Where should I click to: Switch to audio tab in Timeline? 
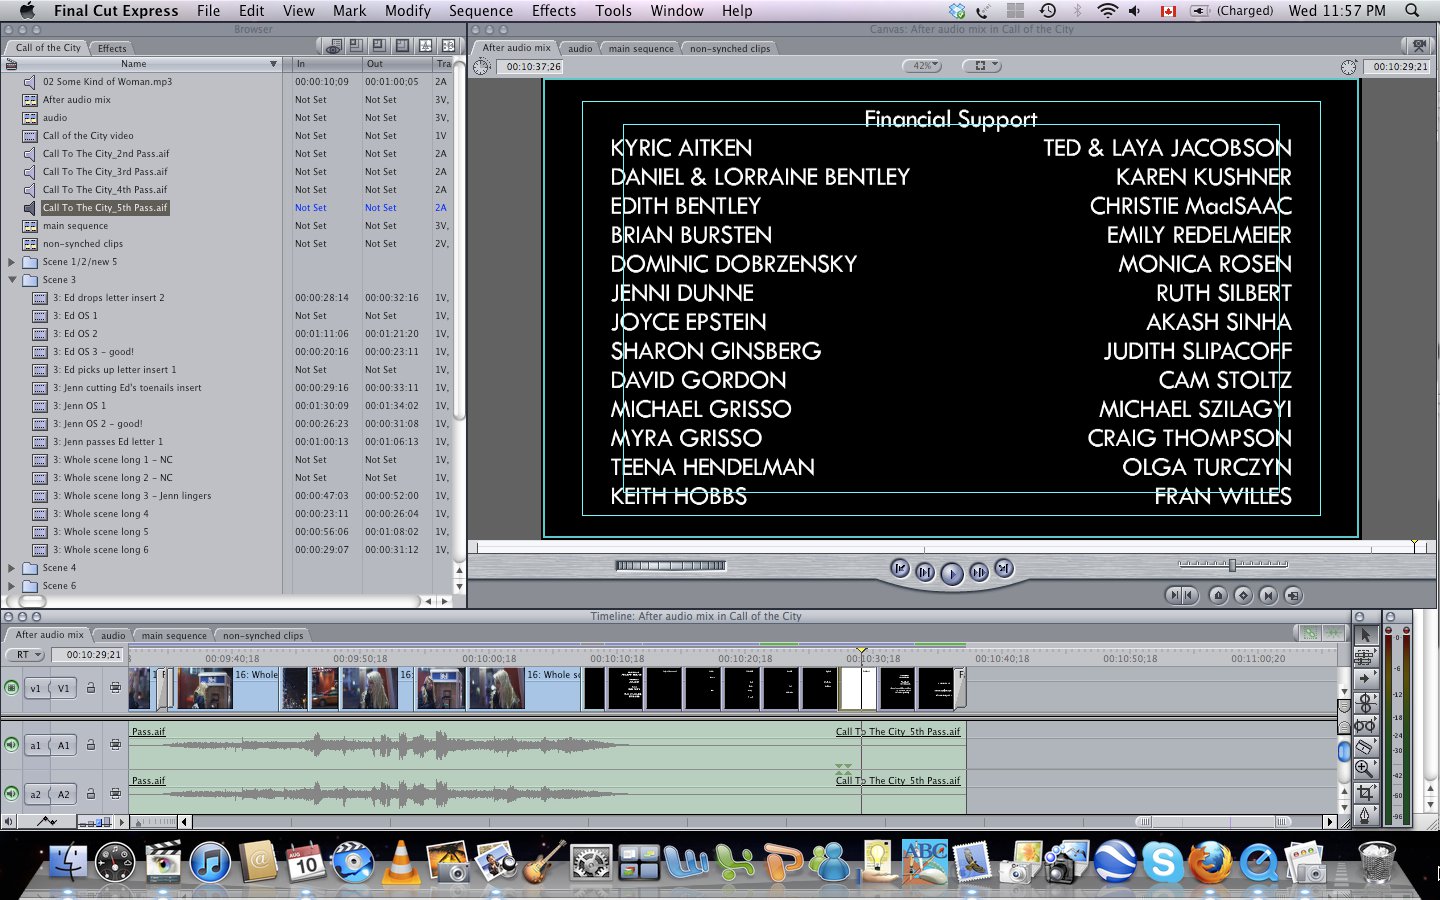click(113, 635)
